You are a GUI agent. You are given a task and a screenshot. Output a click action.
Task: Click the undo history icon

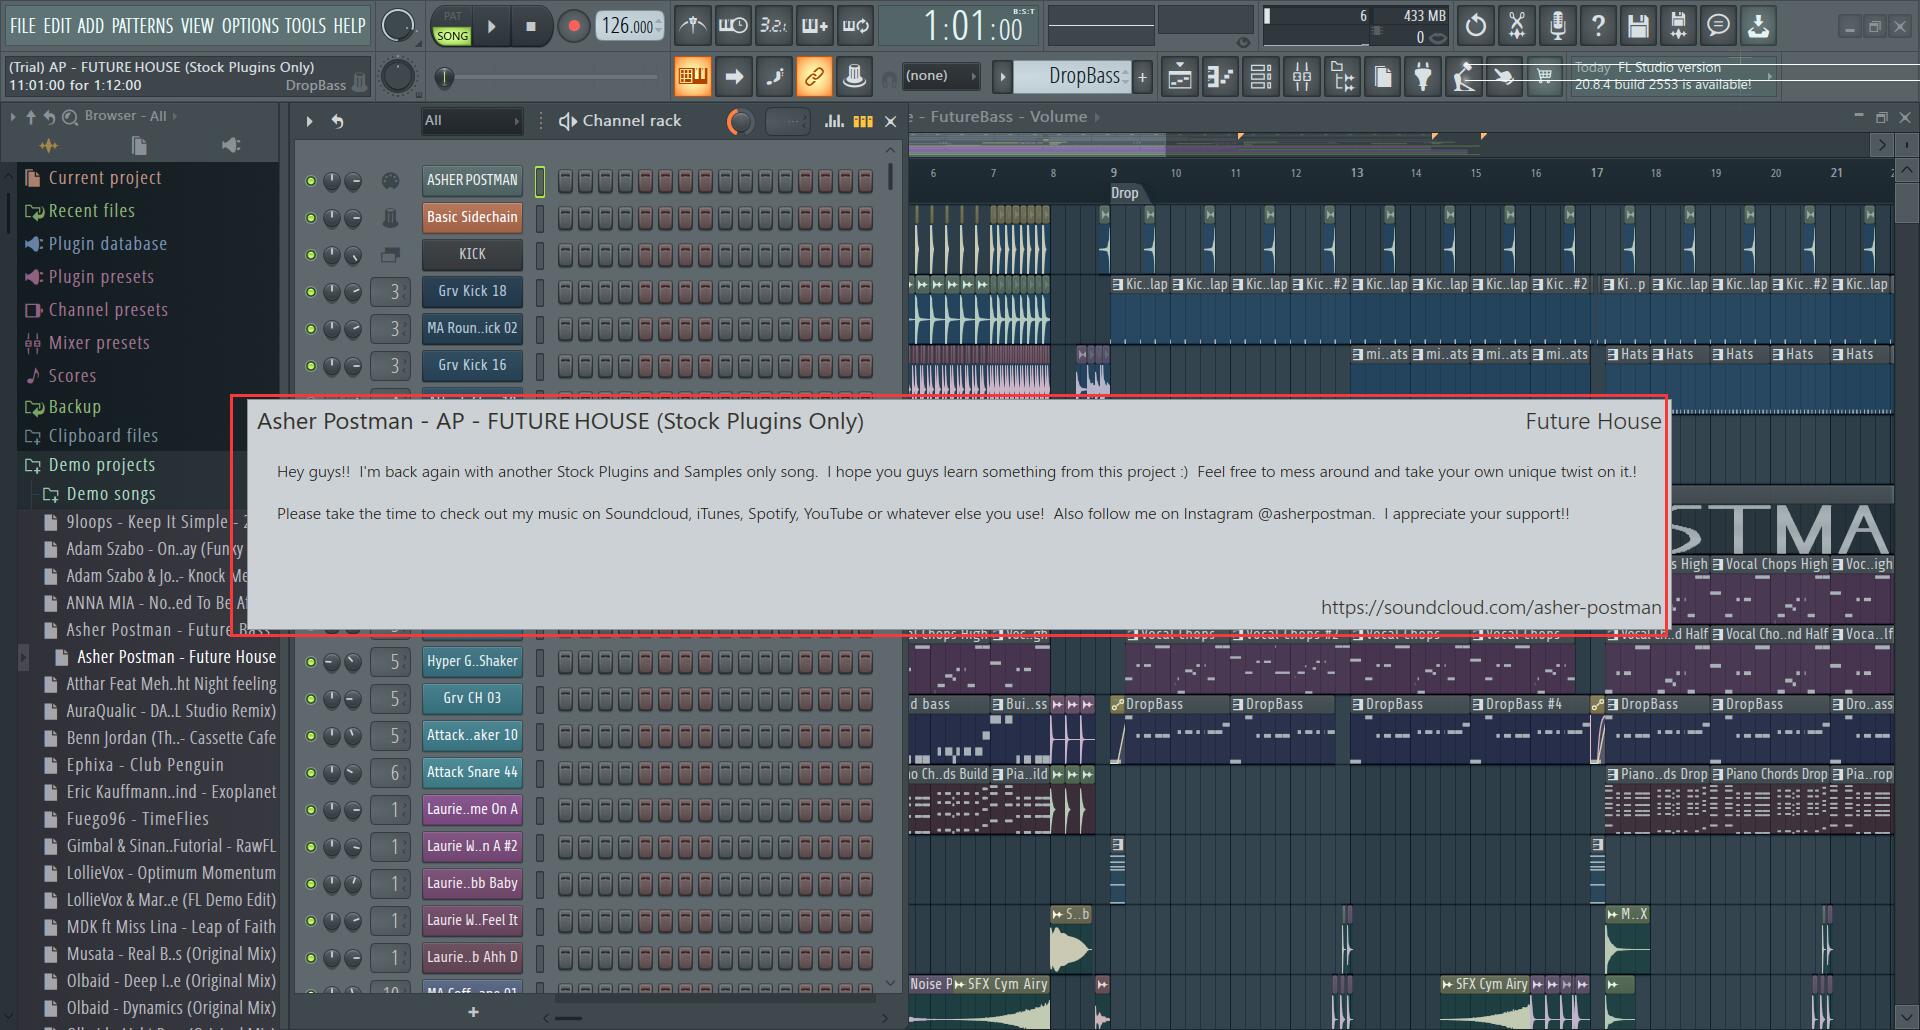tap(1476, 26)
